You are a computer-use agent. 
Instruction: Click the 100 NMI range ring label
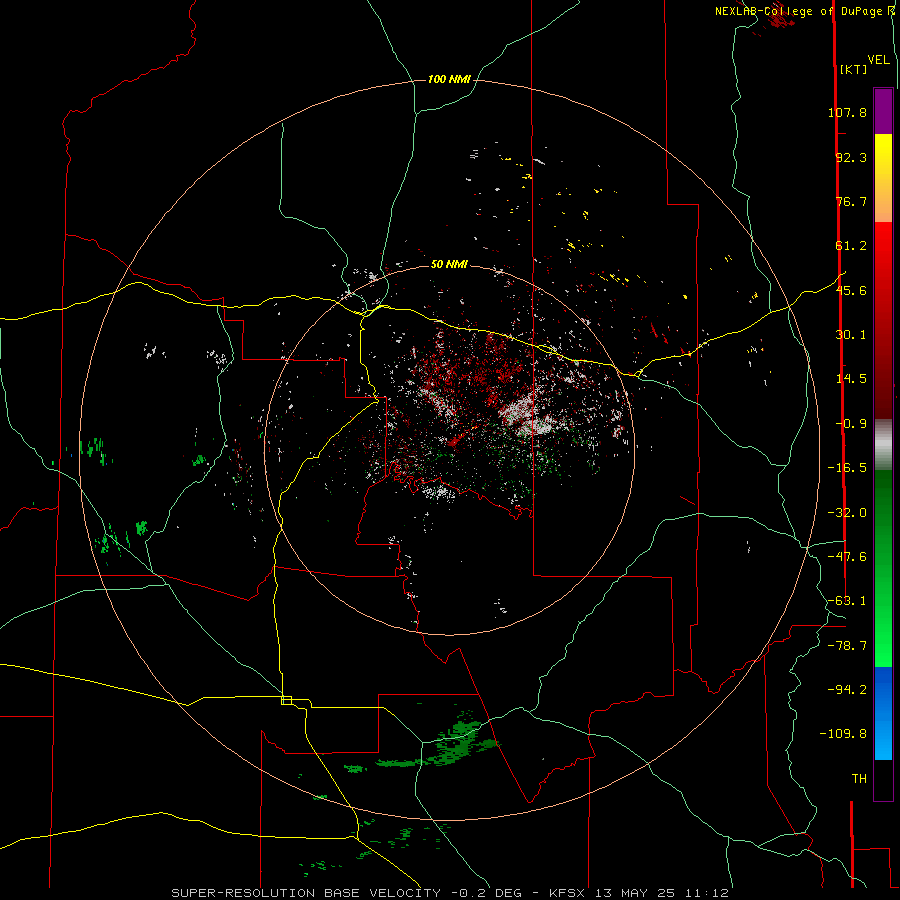(x=449, y=79)
